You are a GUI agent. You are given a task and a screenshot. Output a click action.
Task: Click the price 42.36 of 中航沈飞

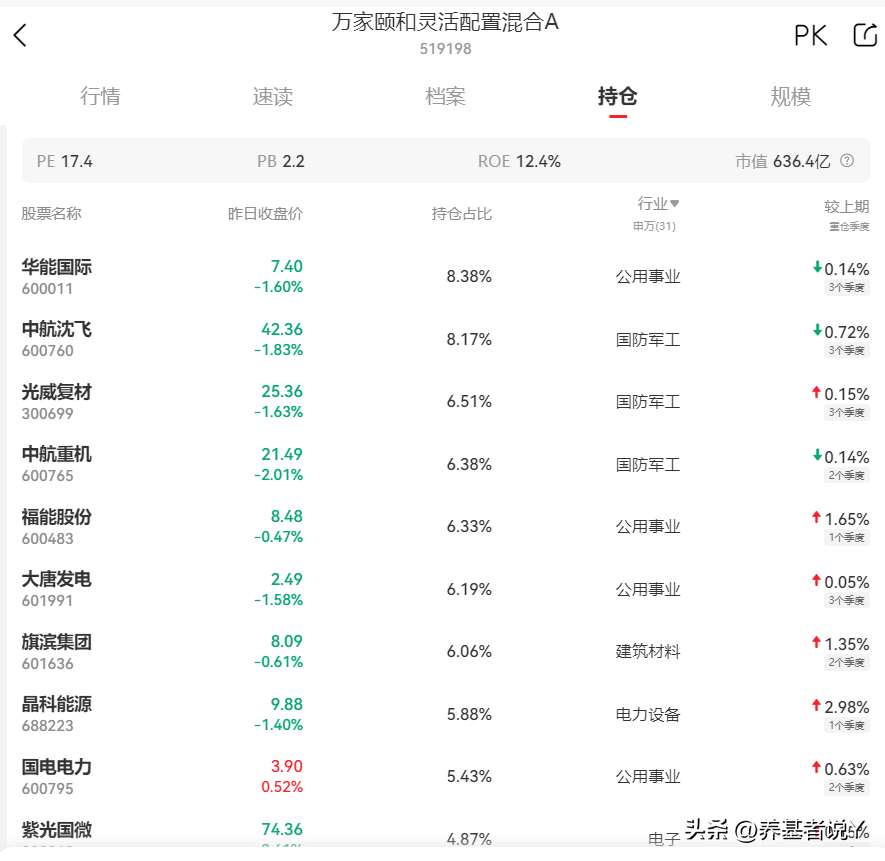click(x=282, y=329)
